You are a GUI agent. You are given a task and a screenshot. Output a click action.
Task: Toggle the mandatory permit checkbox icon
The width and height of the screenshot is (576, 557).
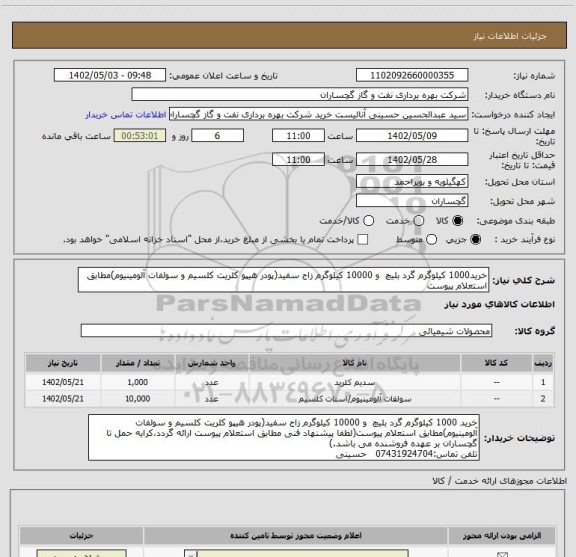502,554
